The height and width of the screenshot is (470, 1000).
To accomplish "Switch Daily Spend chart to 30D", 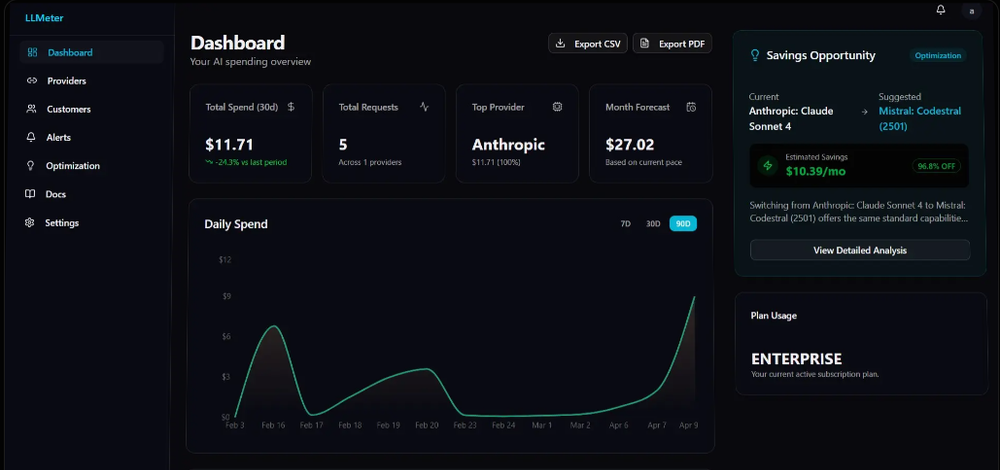I will [x=653, y=224].
